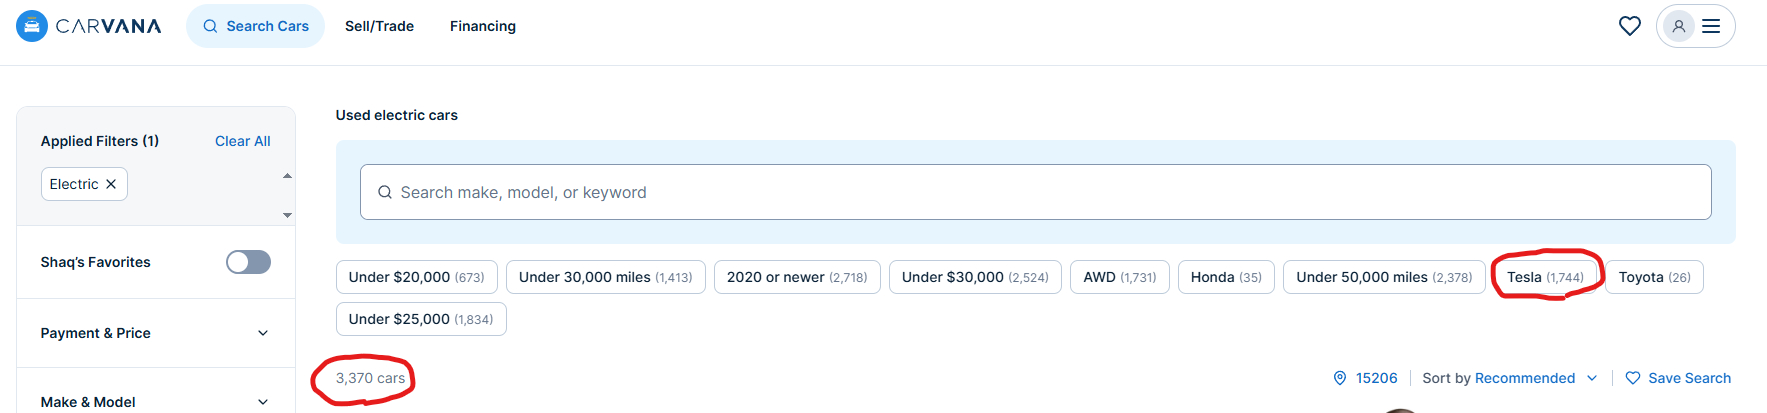Open the Sell/Trade menu item

[379, 26]
